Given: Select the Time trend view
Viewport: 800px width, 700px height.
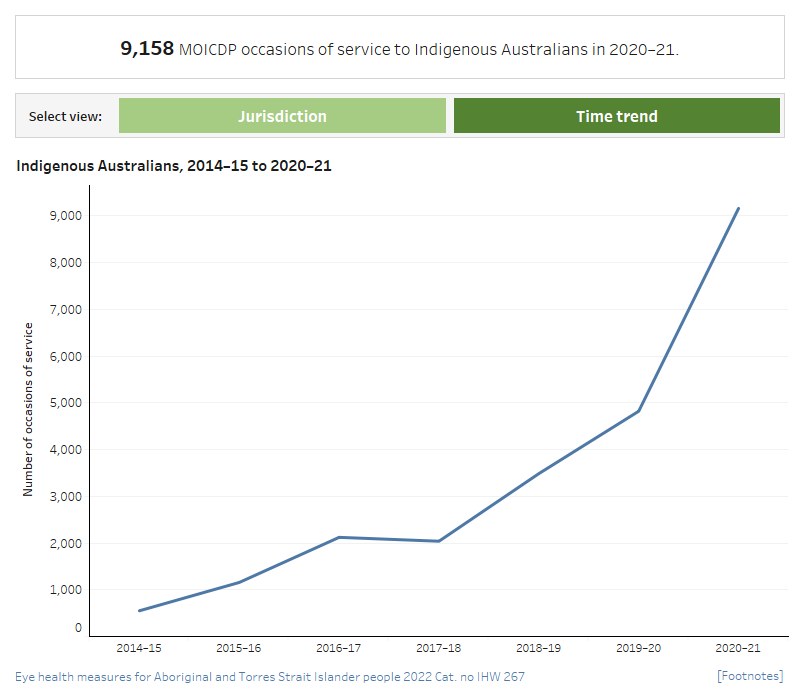Looking at the screenshot, I should [616, 116].
